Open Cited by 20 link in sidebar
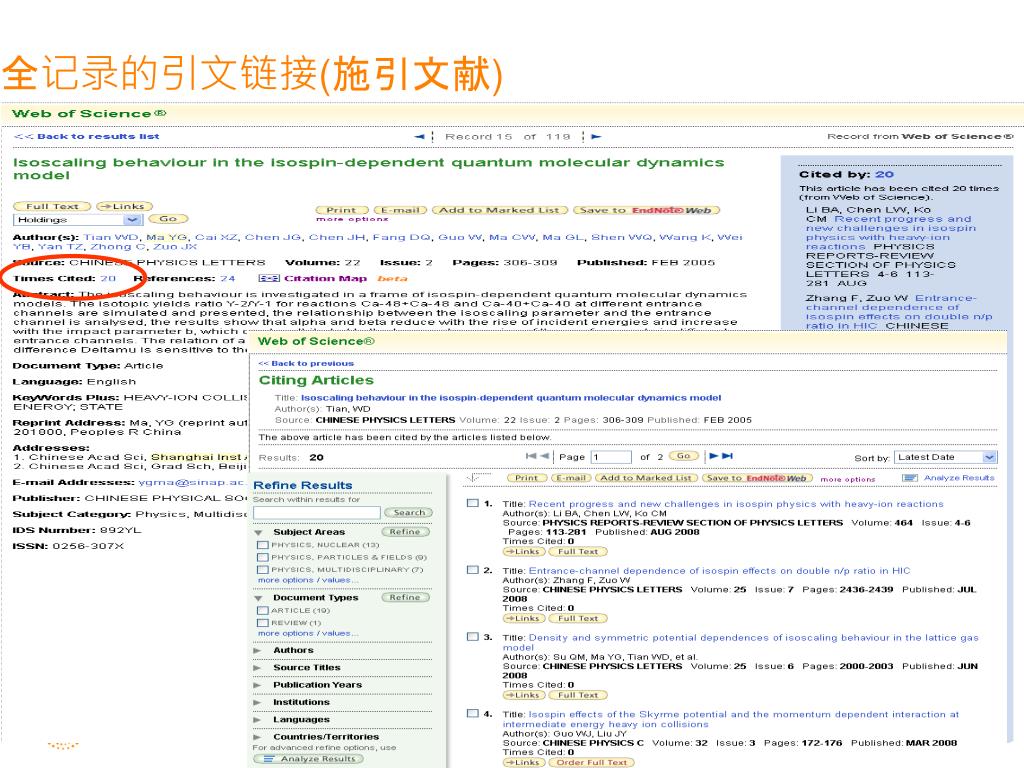1024x768 pixels. [884, 174]
